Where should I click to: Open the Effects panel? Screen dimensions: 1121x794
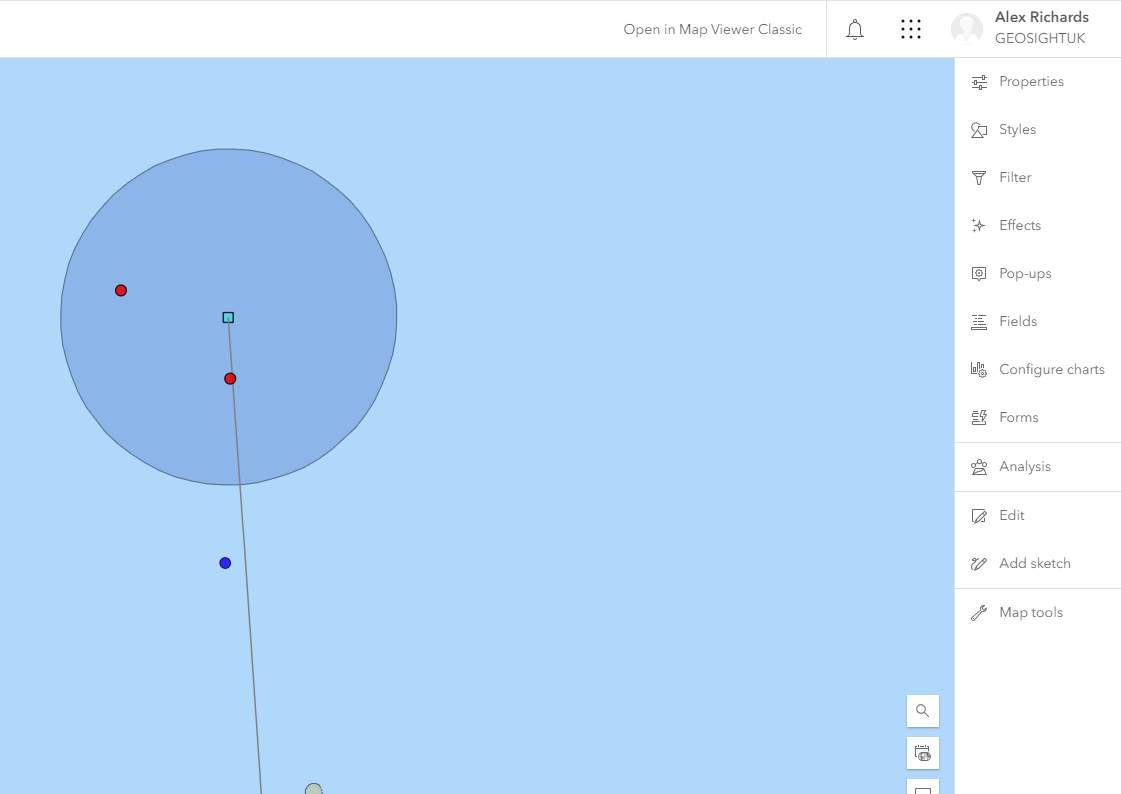tap(1018, 225)
